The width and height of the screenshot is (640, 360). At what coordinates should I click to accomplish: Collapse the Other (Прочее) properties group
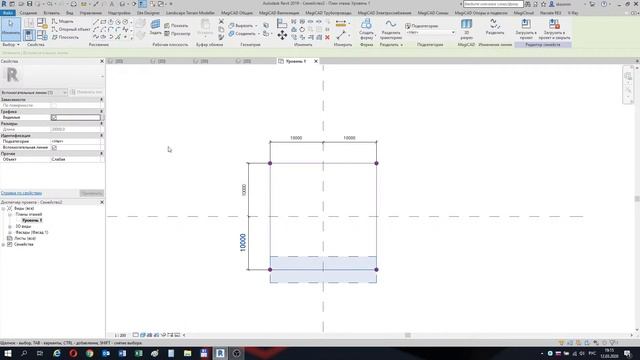(x=101, y=153)
